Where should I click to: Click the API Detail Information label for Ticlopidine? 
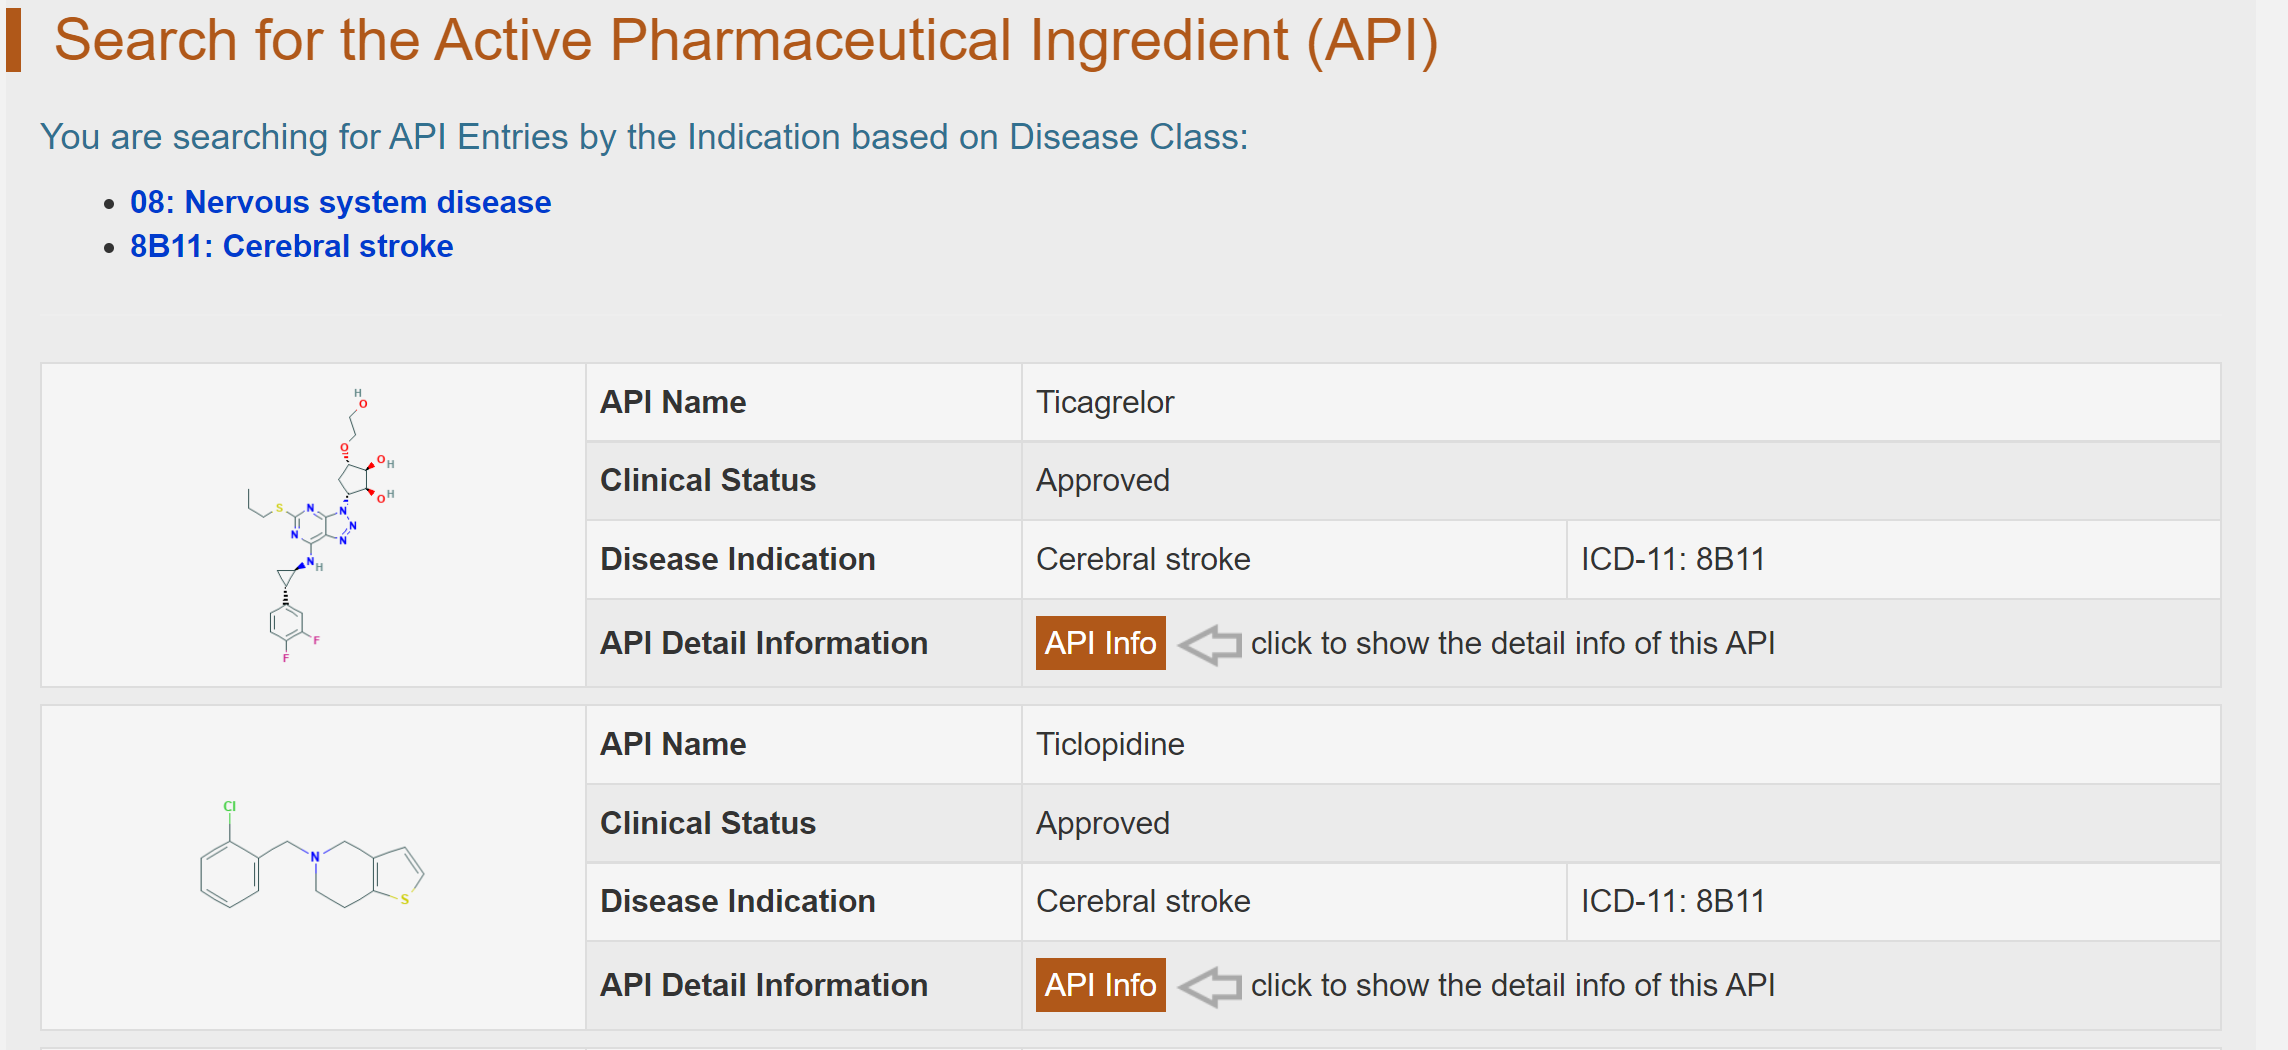tap(763, 985)
